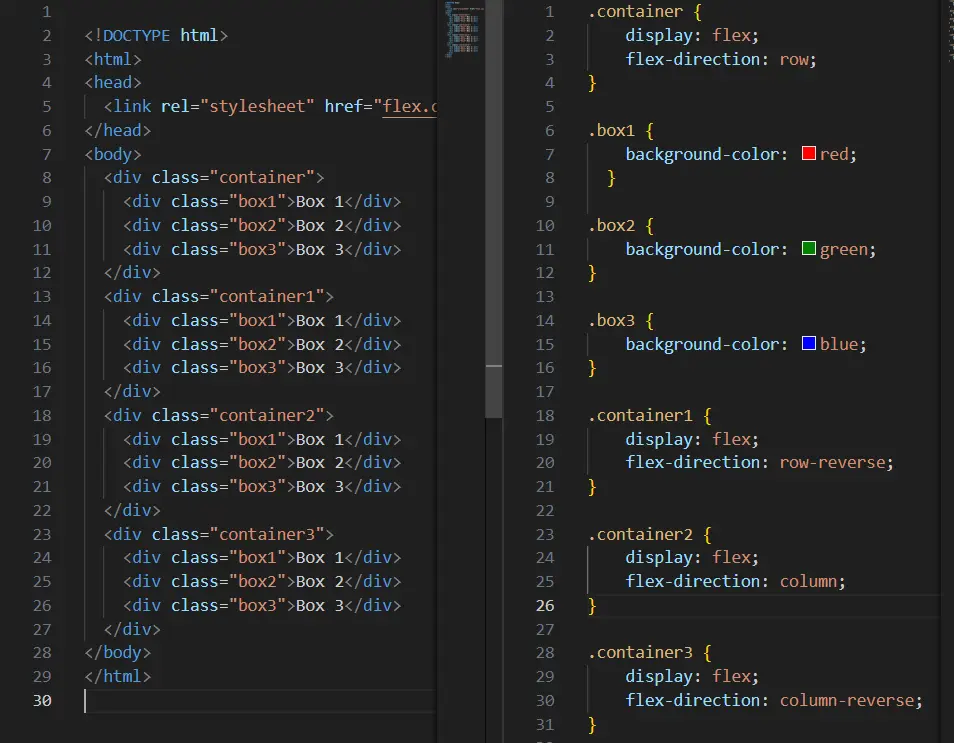Click display: flex; on CSS line 19
The height and width of the screenshot is (743, 954).
tap(692, 439)
